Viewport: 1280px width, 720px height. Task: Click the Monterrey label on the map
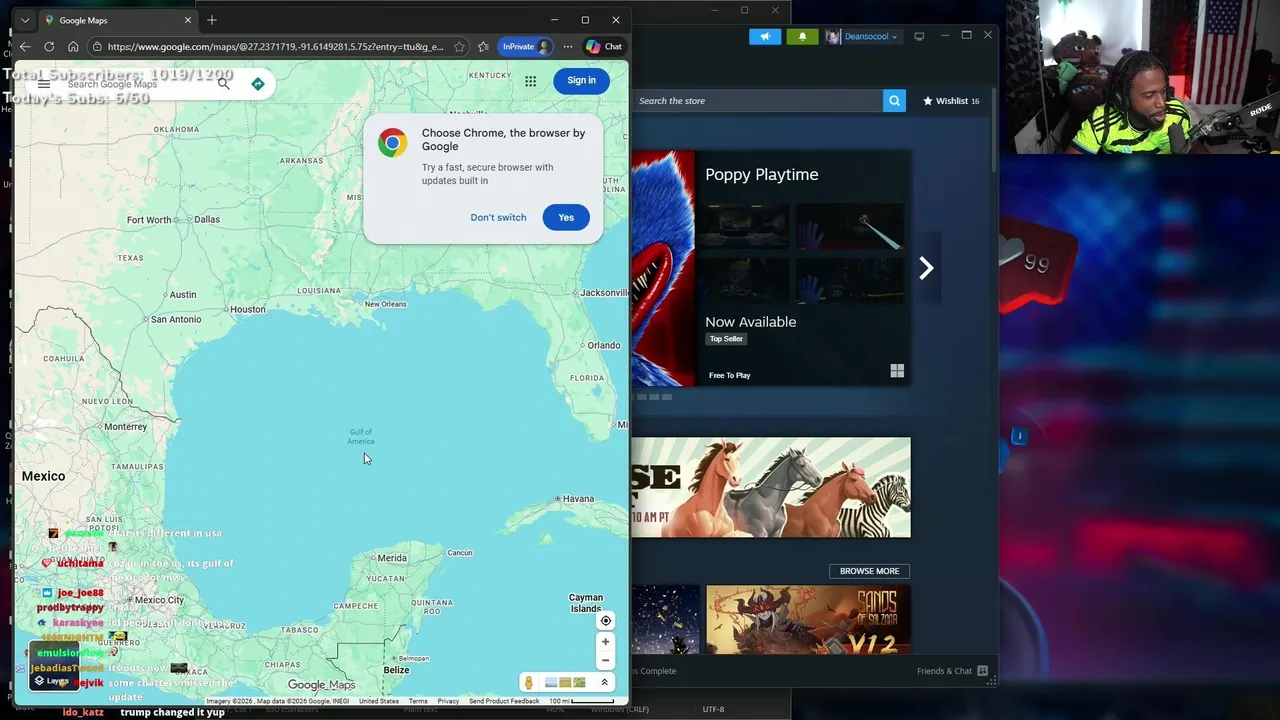click(125, 427)
